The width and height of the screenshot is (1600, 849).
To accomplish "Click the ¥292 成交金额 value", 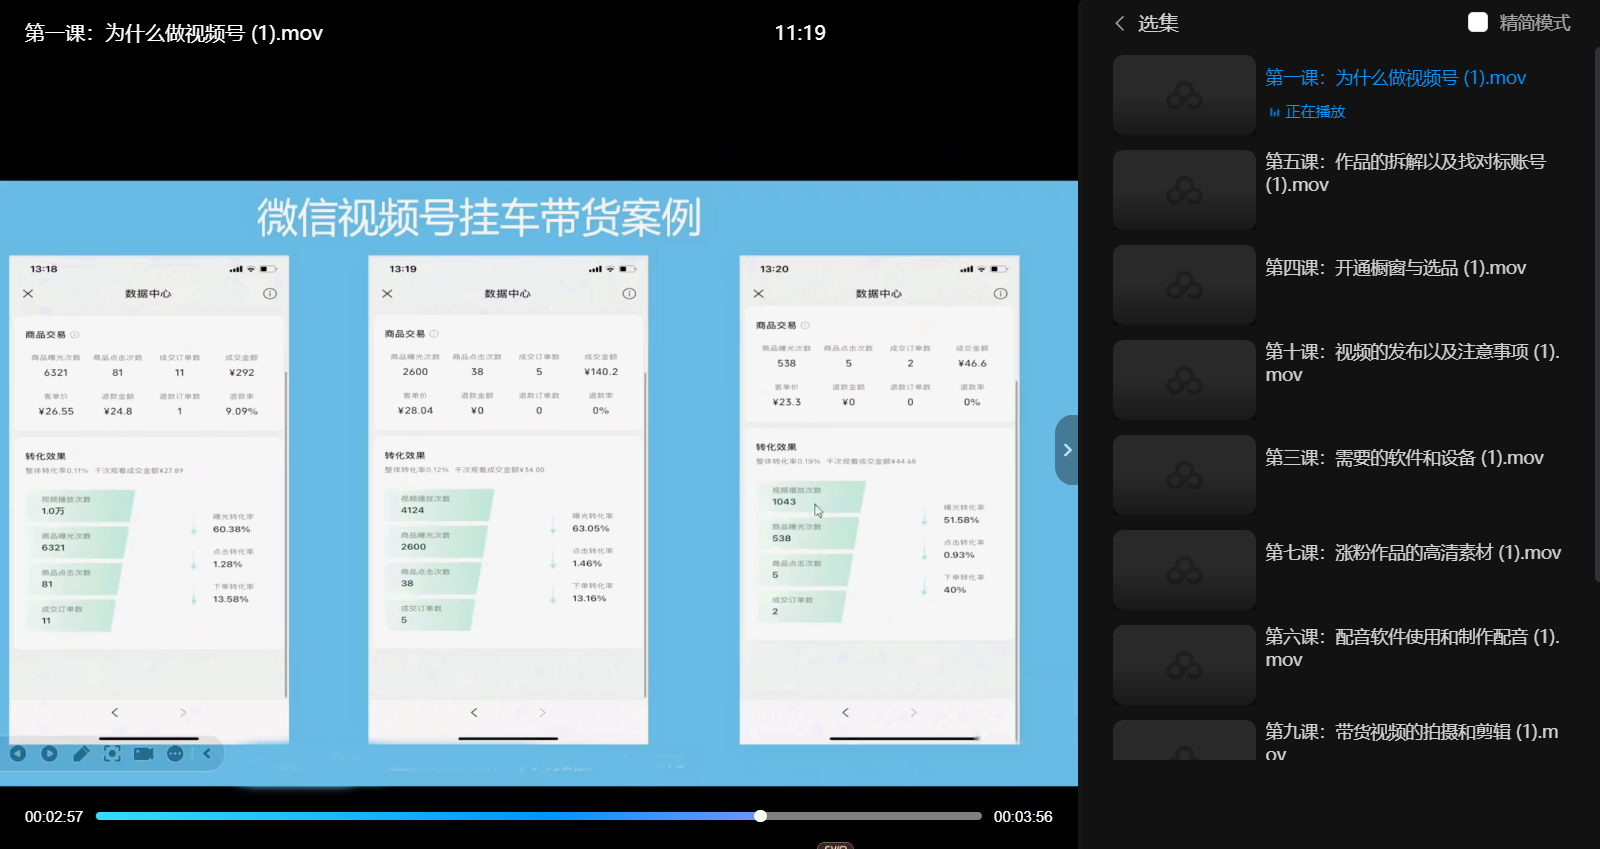I will [242, 372].
